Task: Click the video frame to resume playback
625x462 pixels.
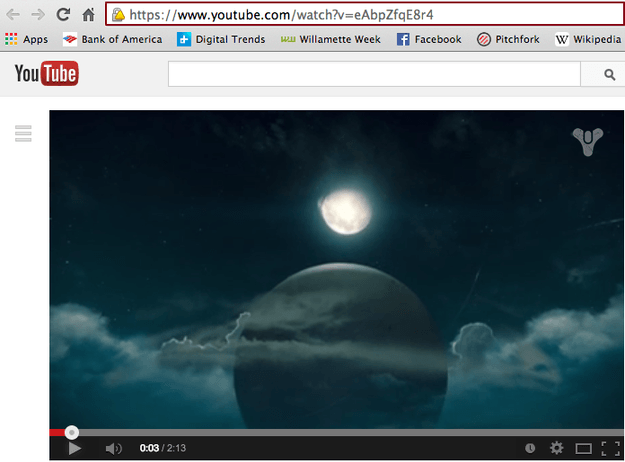Action: pos(336,269)
